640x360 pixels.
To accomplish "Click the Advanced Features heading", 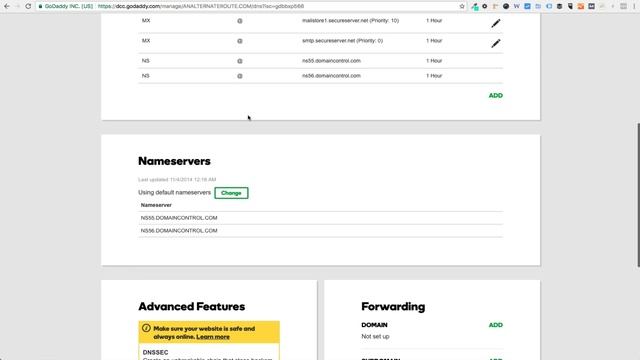I will pos(191,307).
